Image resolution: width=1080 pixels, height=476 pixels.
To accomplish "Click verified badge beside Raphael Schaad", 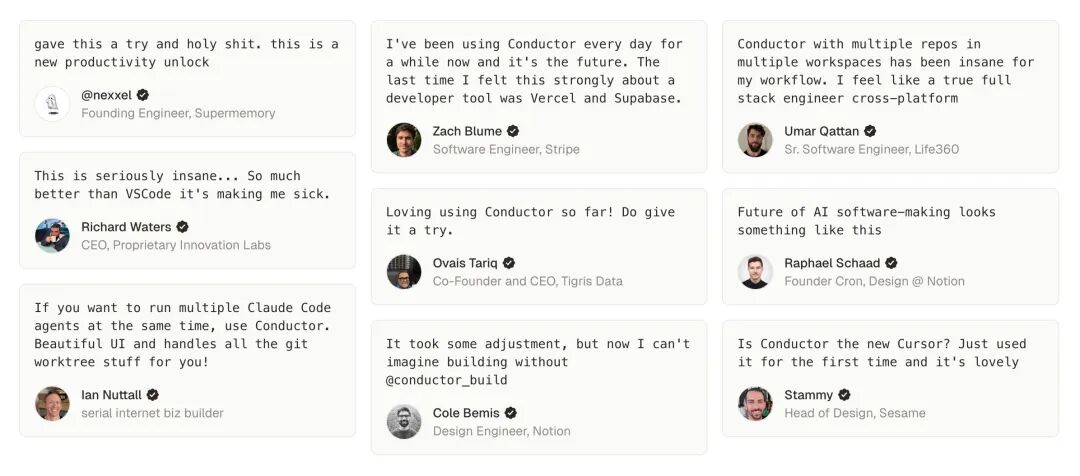I will (891, 263).
